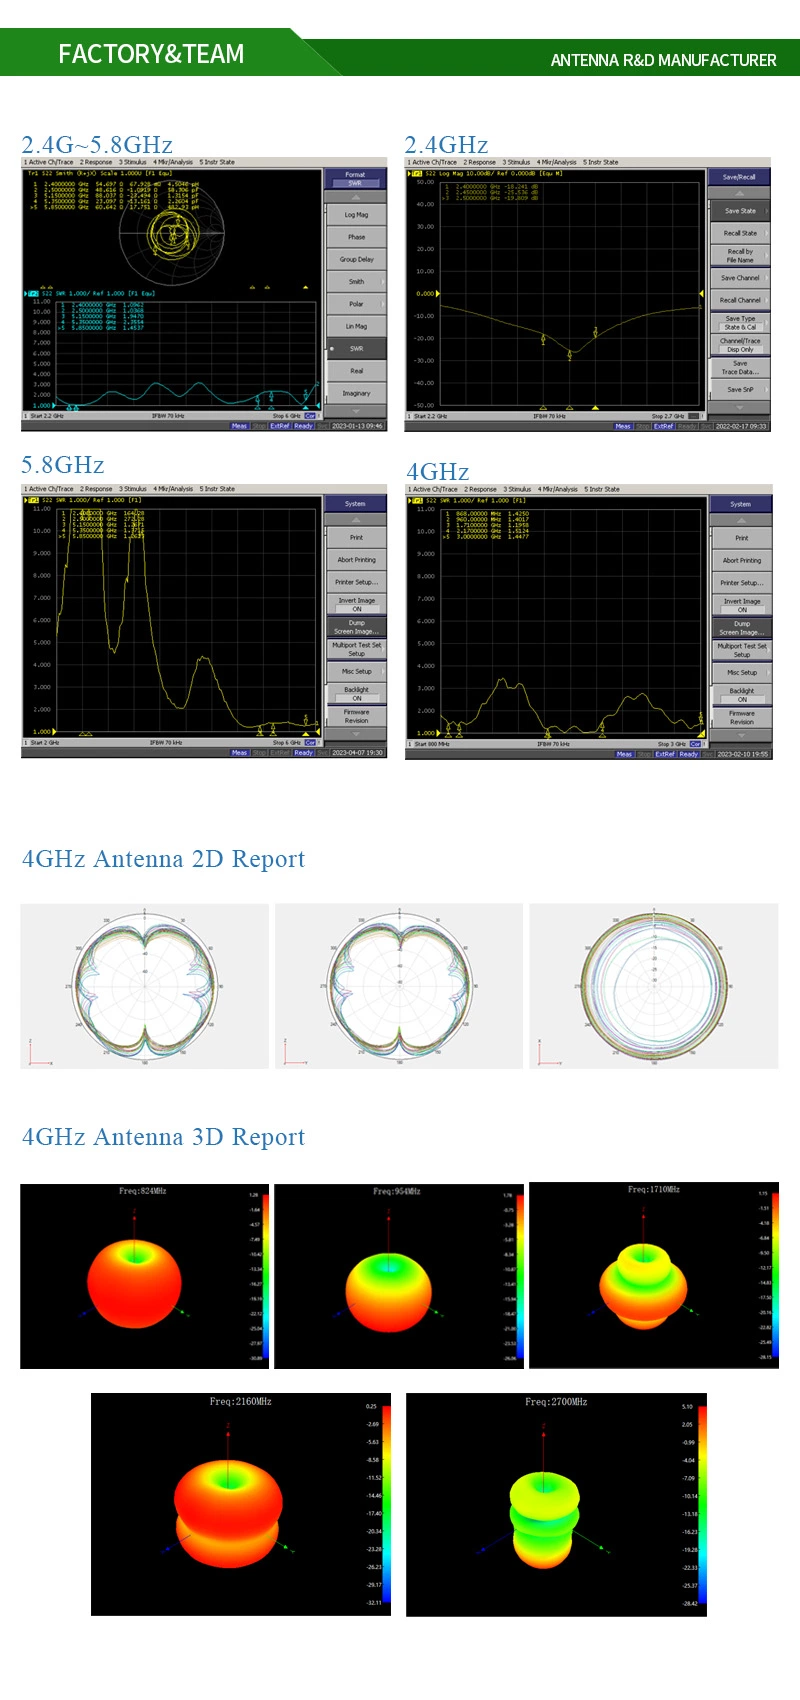Expand Recall Channel submenu in 2.4GHz analyzer
Image resolution: width=800 pixels, height=1700 pixels.
[740, 300]
